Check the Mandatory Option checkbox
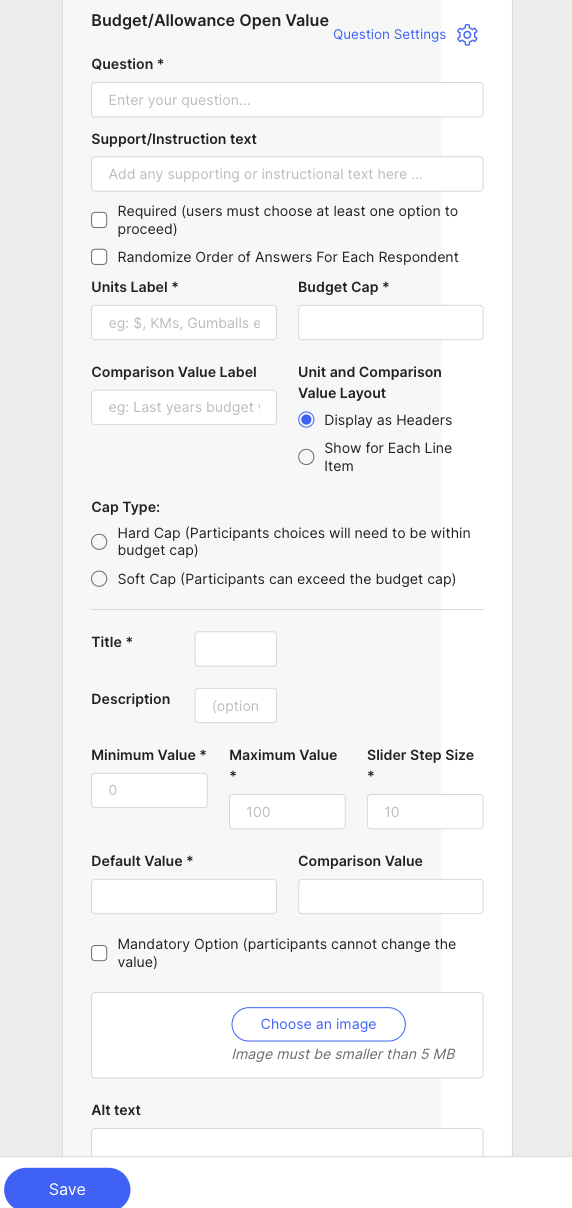572x1208 pixels. tap(99, 953)
